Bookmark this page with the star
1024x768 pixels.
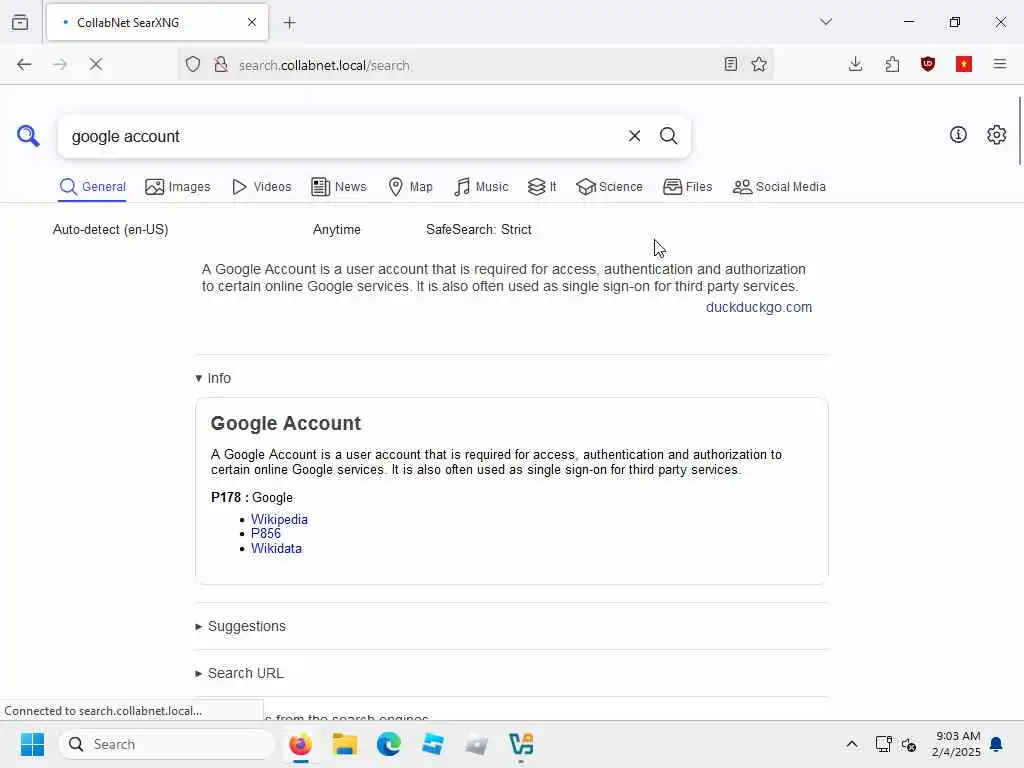(x=759, y=64)
